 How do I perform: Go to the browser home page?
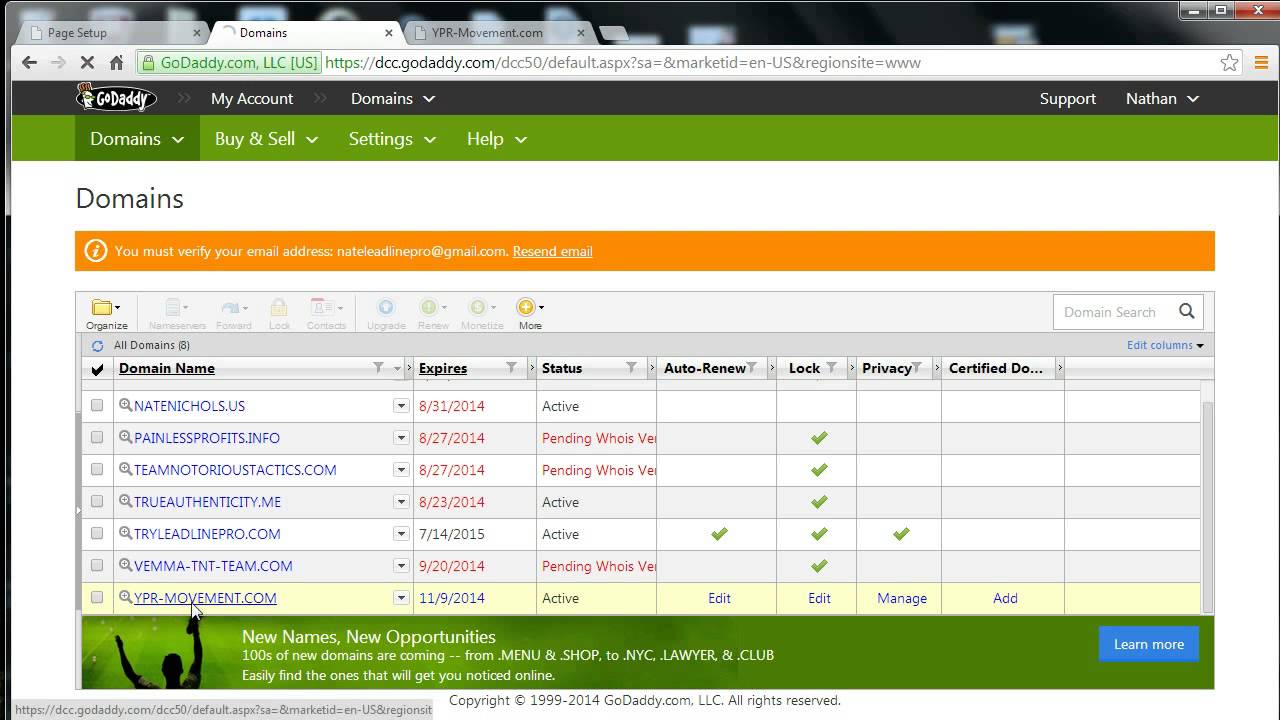click(116, 62)
